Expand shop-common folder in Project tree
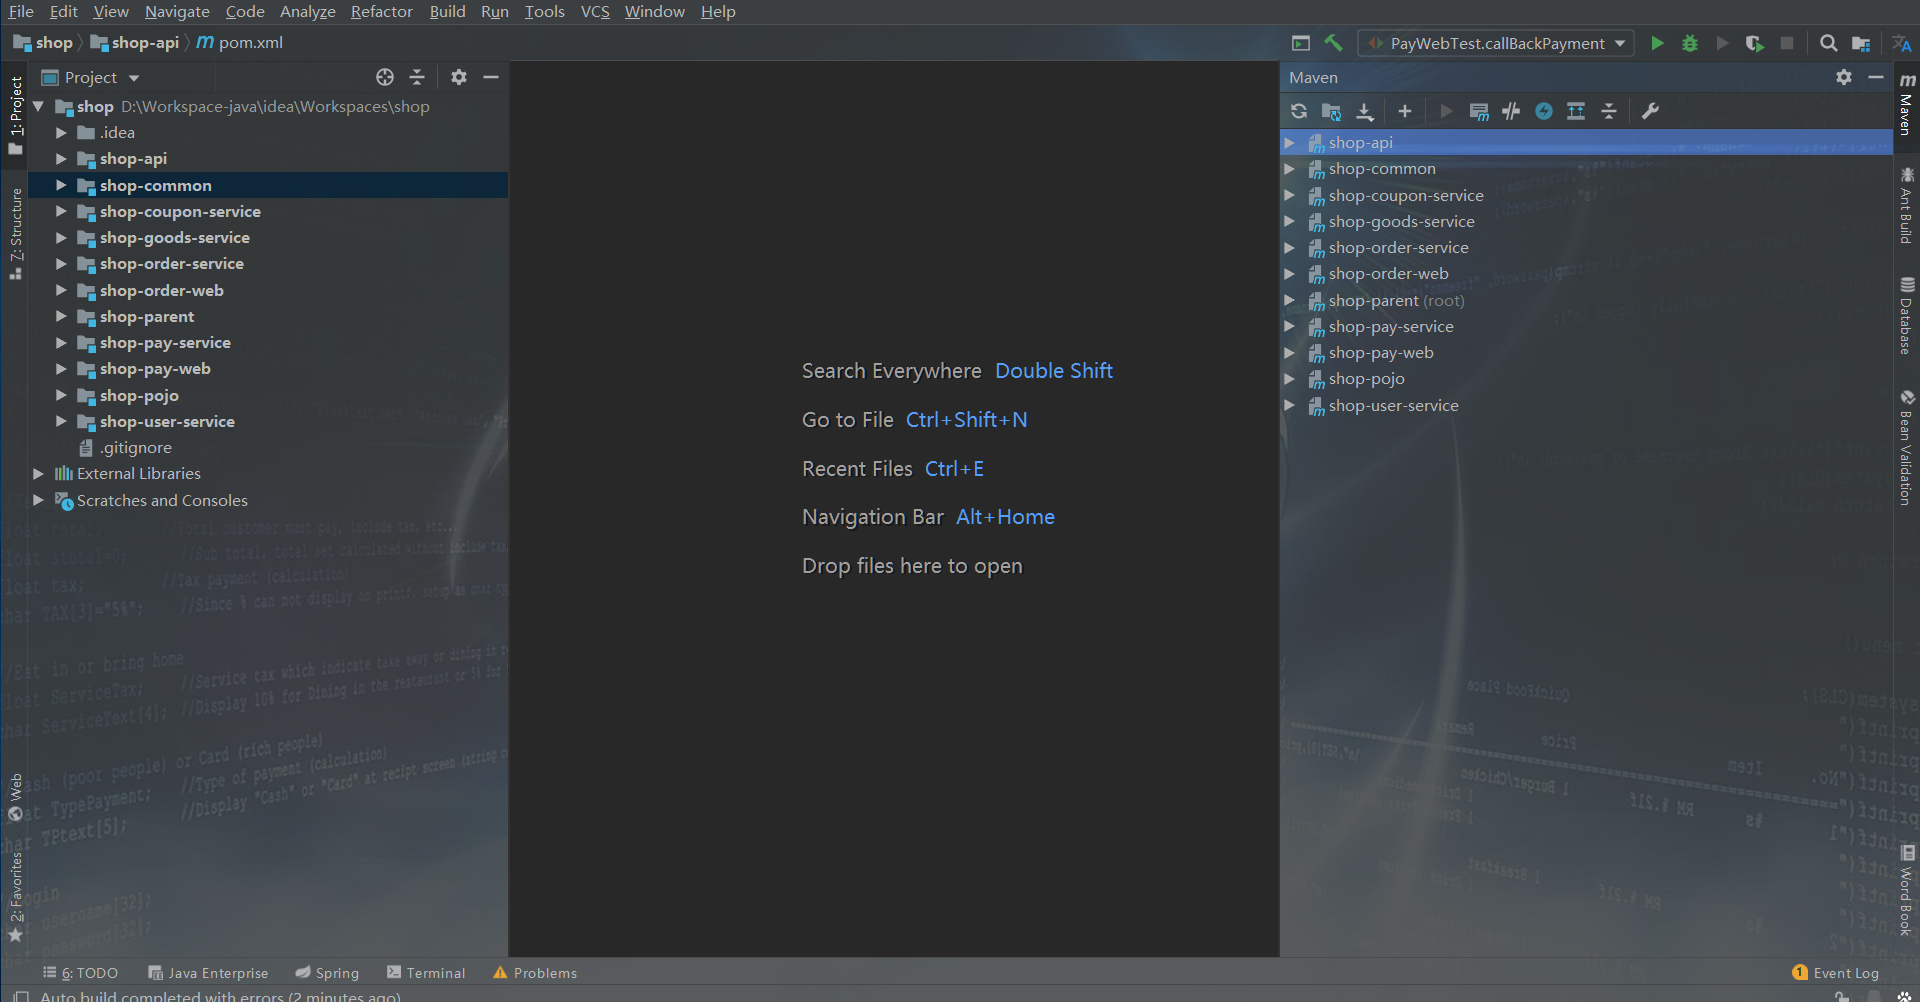The height and width of the screenshot is (1002, 1920). (x=61, y=185)
